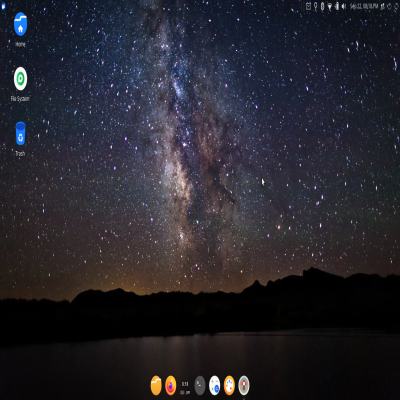Open the File System desktop icon
The image size is (400, 400).
pyautogui.click(x=20, y=79)
